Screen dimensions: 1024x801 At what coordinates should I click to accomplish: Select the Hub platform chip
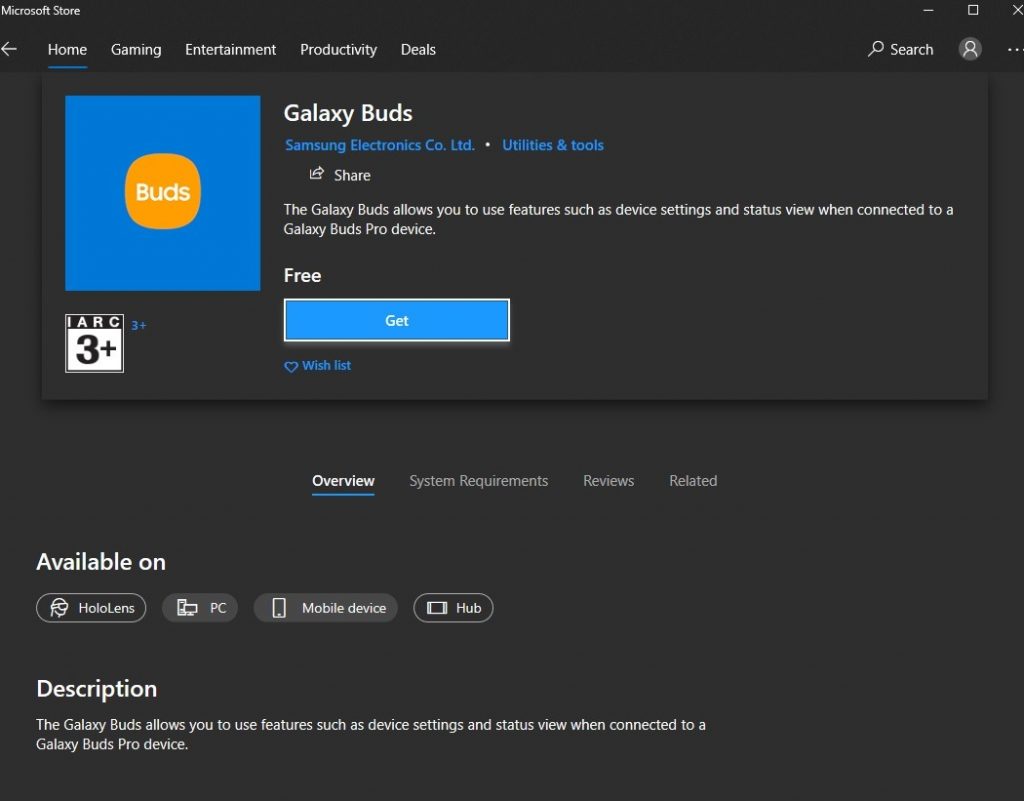(x=453, y=608)
